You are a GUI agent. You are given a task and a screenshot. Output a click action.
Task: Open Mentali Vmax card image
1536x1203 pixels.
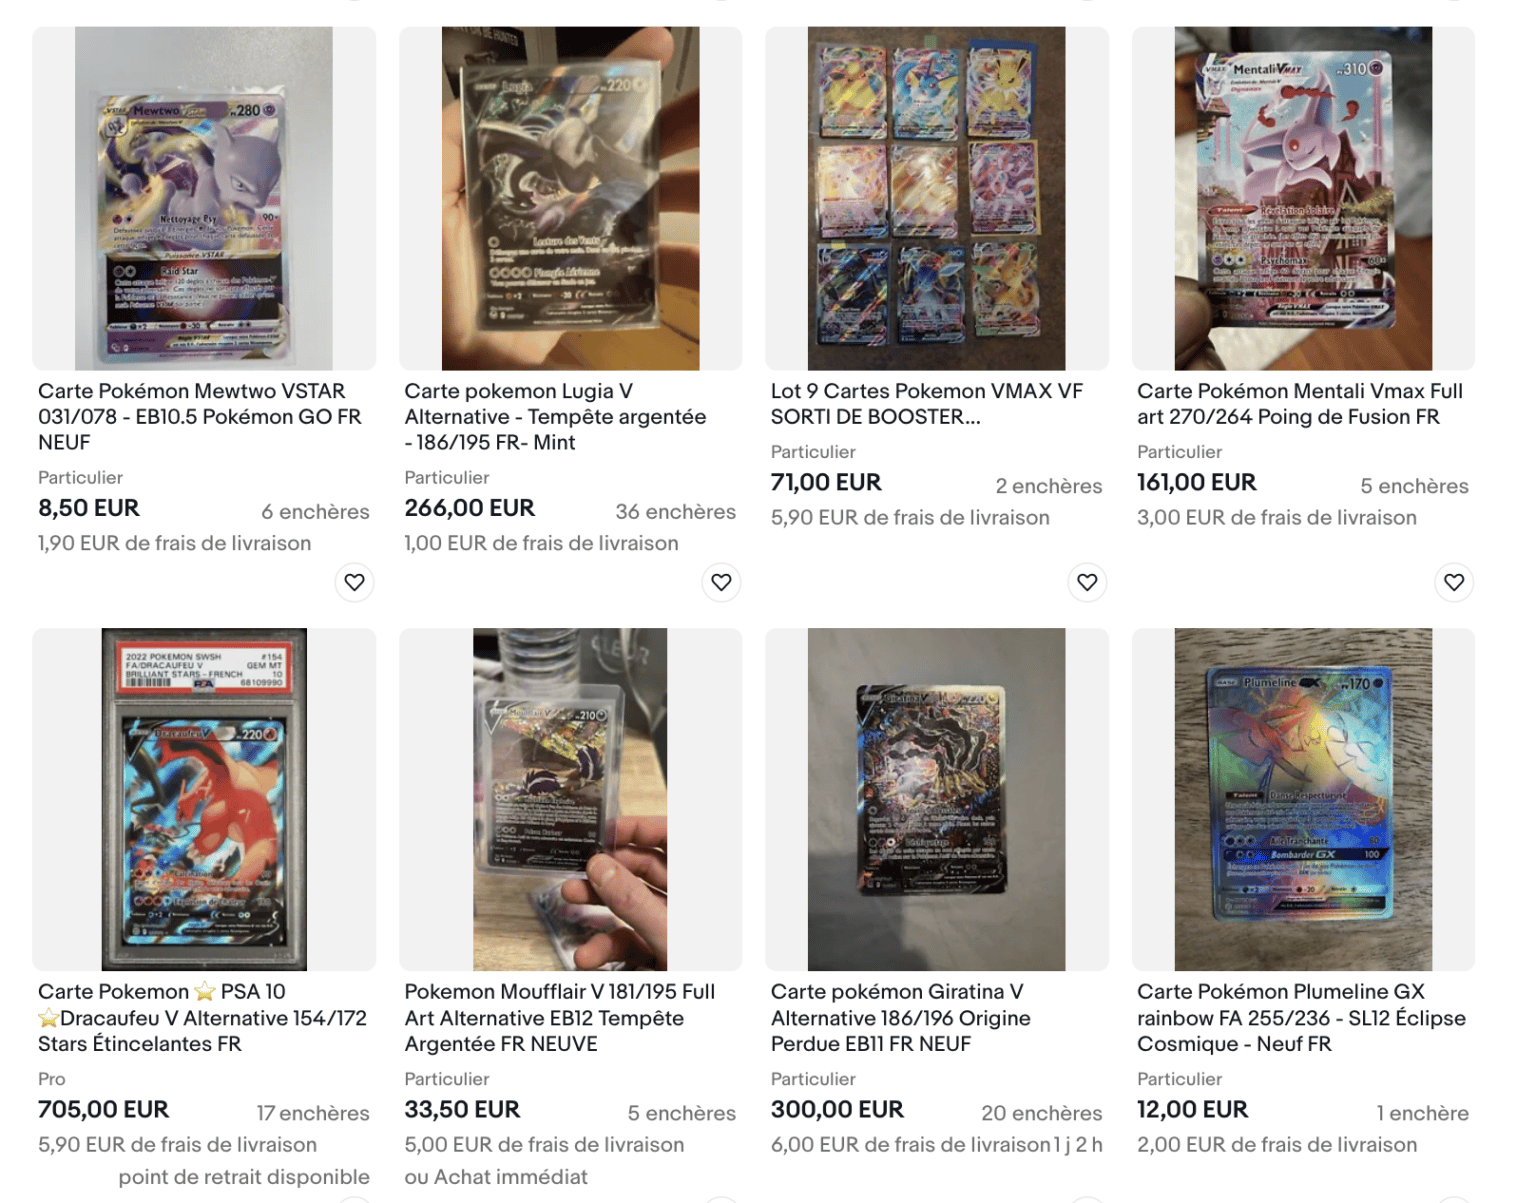[1303, 198]
